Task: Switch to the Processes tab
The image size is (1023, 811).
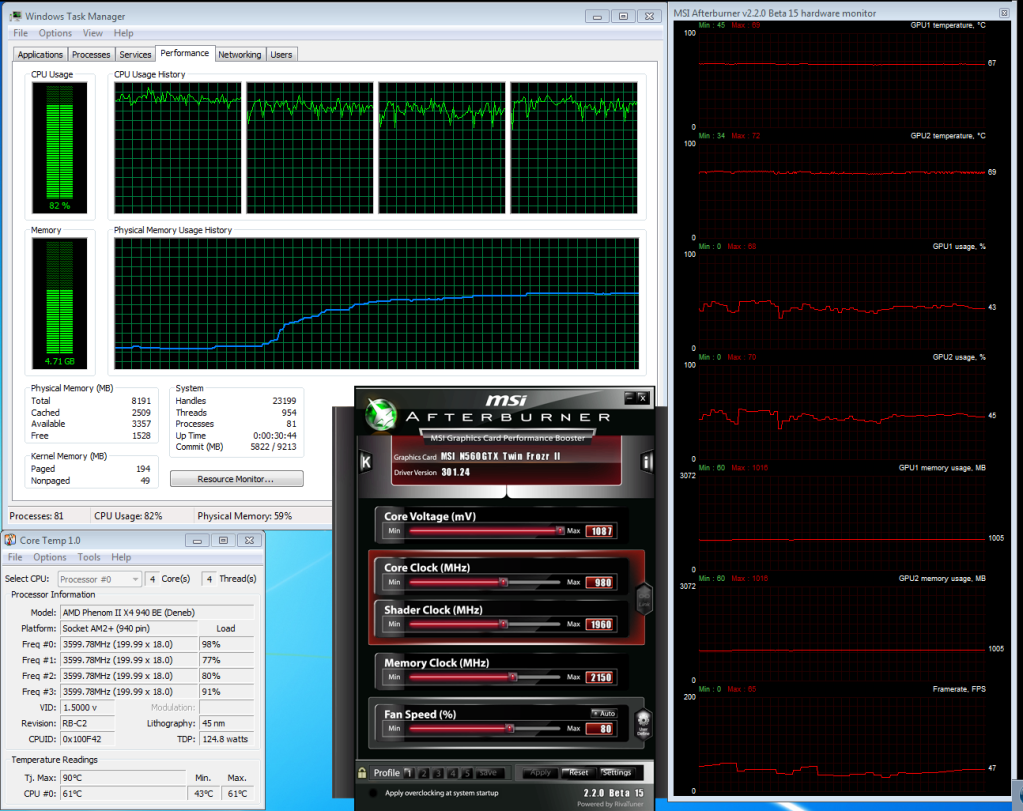Action: pyautogui.click(x=91, y=55)
